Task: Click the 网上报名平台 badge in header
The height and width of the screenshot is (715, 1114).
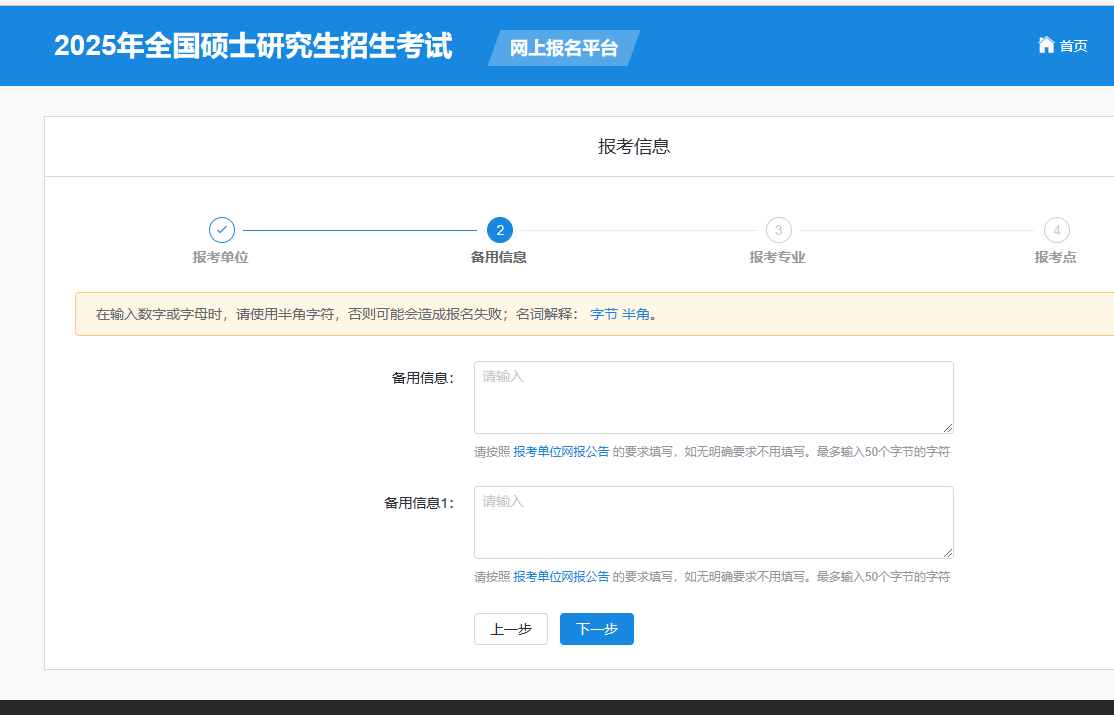Action: click(562, 47)
